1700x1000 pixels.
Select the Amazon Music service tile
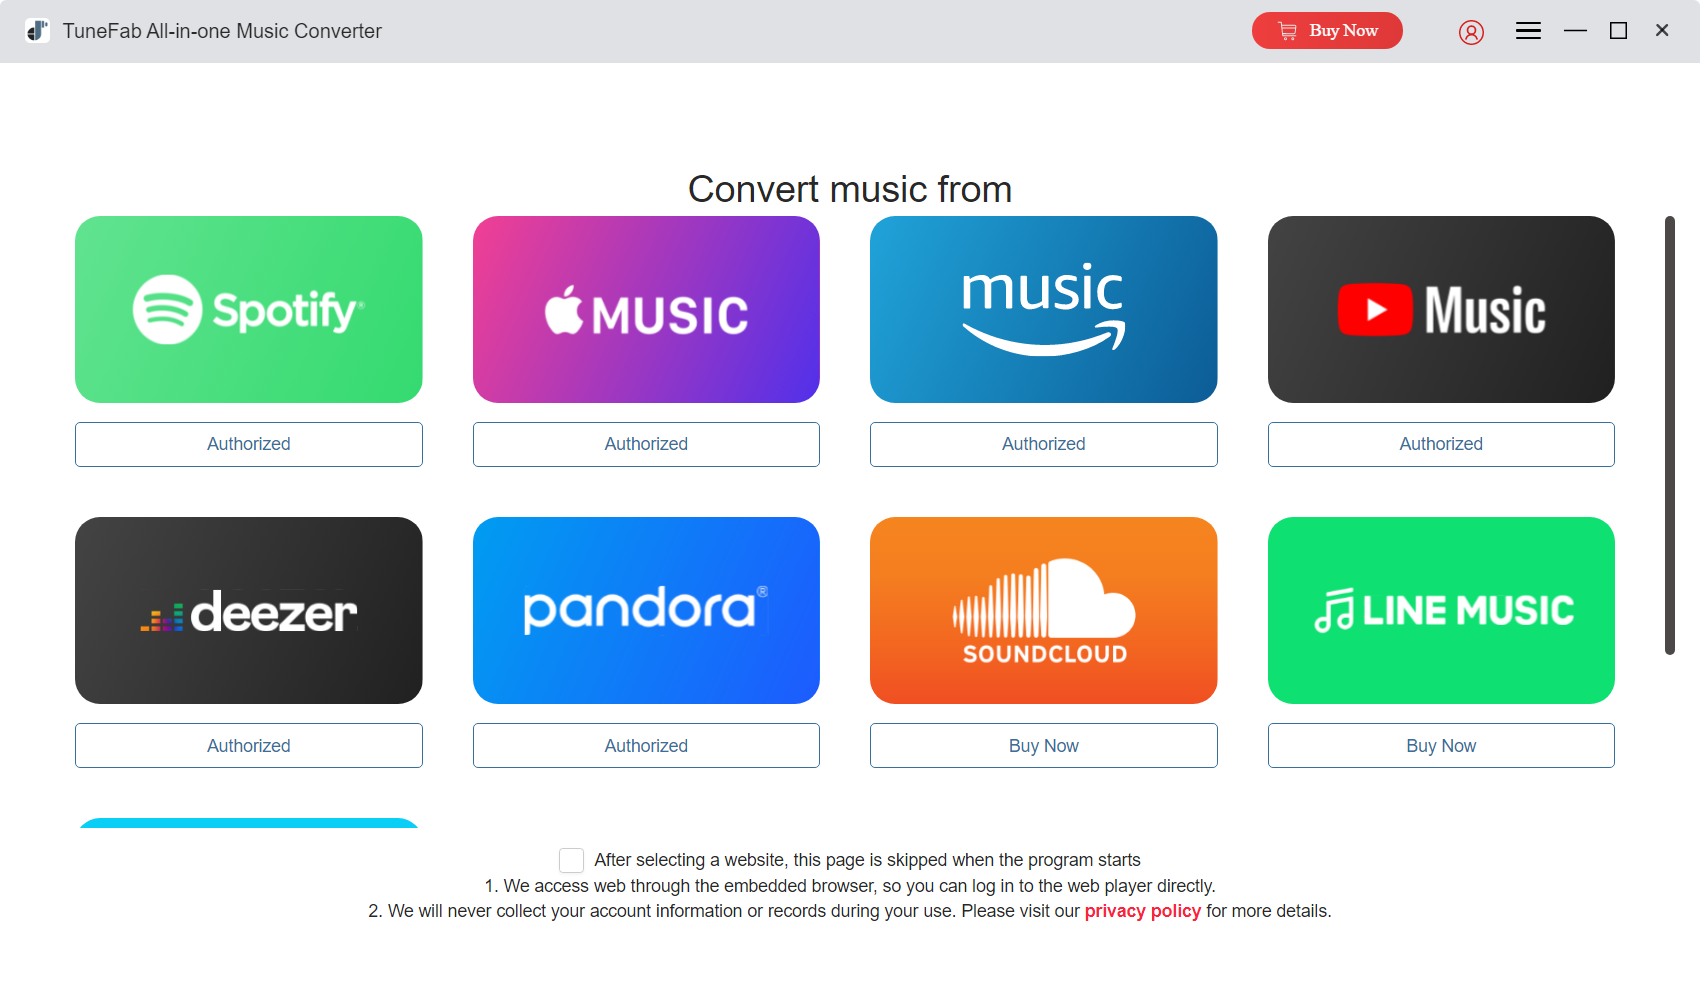click(1043, 309)
